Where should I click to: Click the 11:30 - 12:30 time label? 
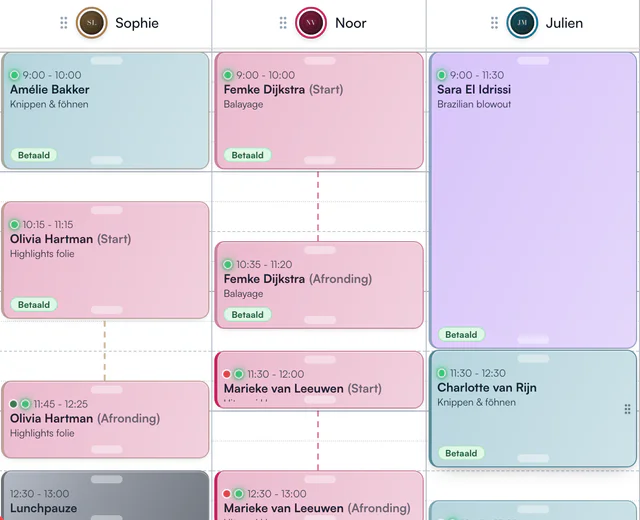pyautogui.click(x=478, y=373)
